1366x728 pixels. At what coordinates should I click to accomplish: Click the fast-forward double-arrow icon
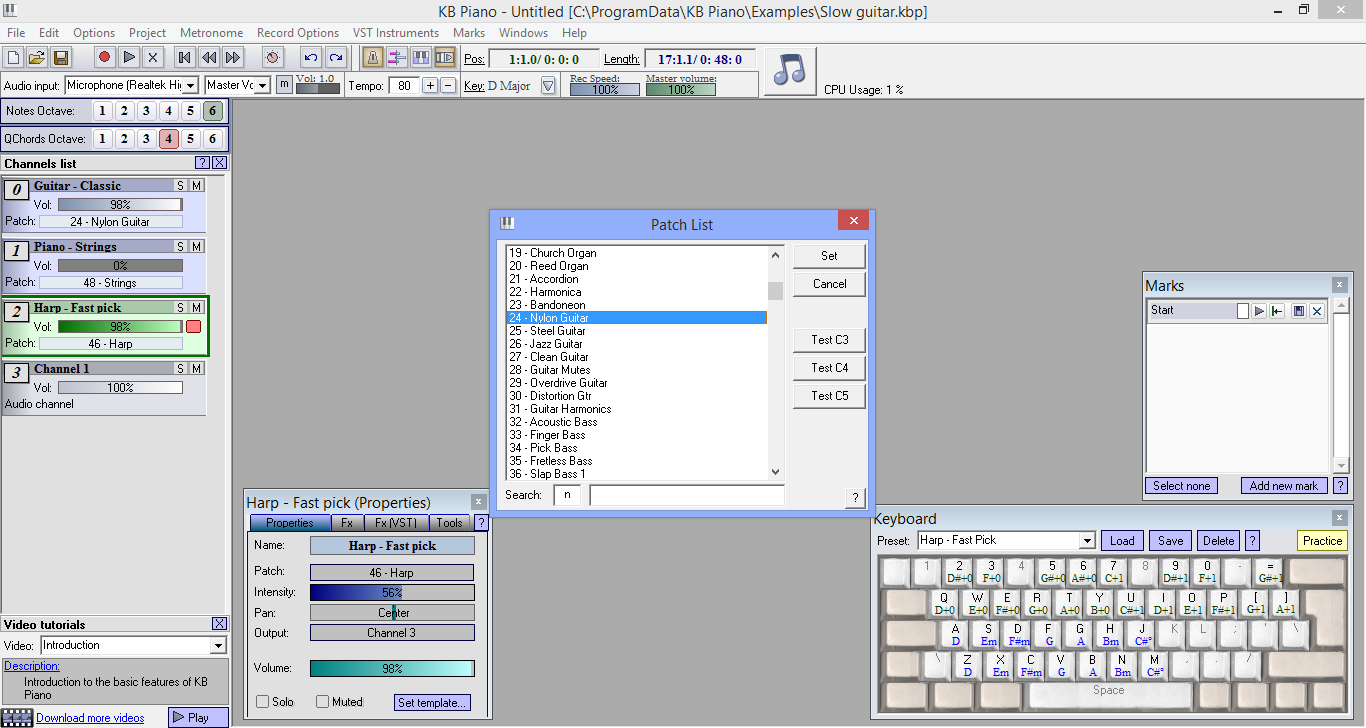pos(232,58)
